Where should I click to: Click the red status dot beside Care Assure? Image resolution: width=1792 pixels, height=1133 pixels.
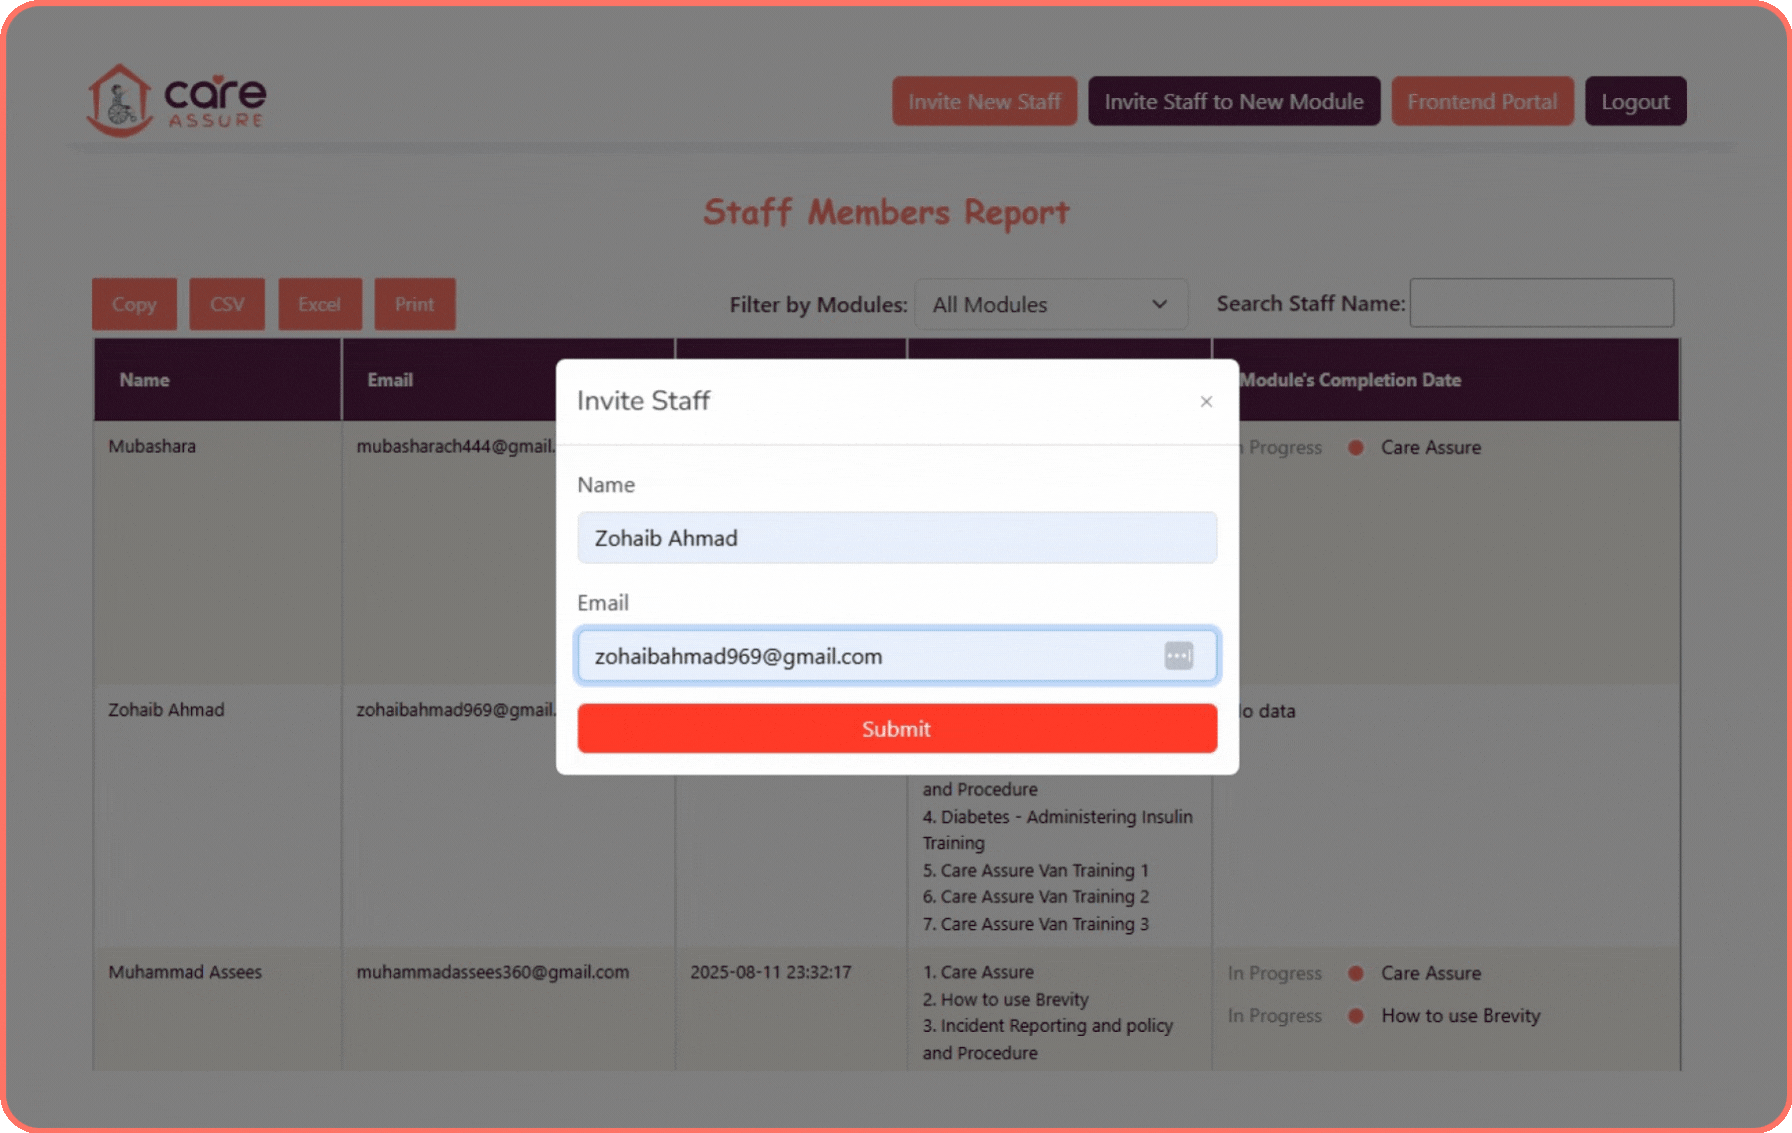click(1356, 448)
